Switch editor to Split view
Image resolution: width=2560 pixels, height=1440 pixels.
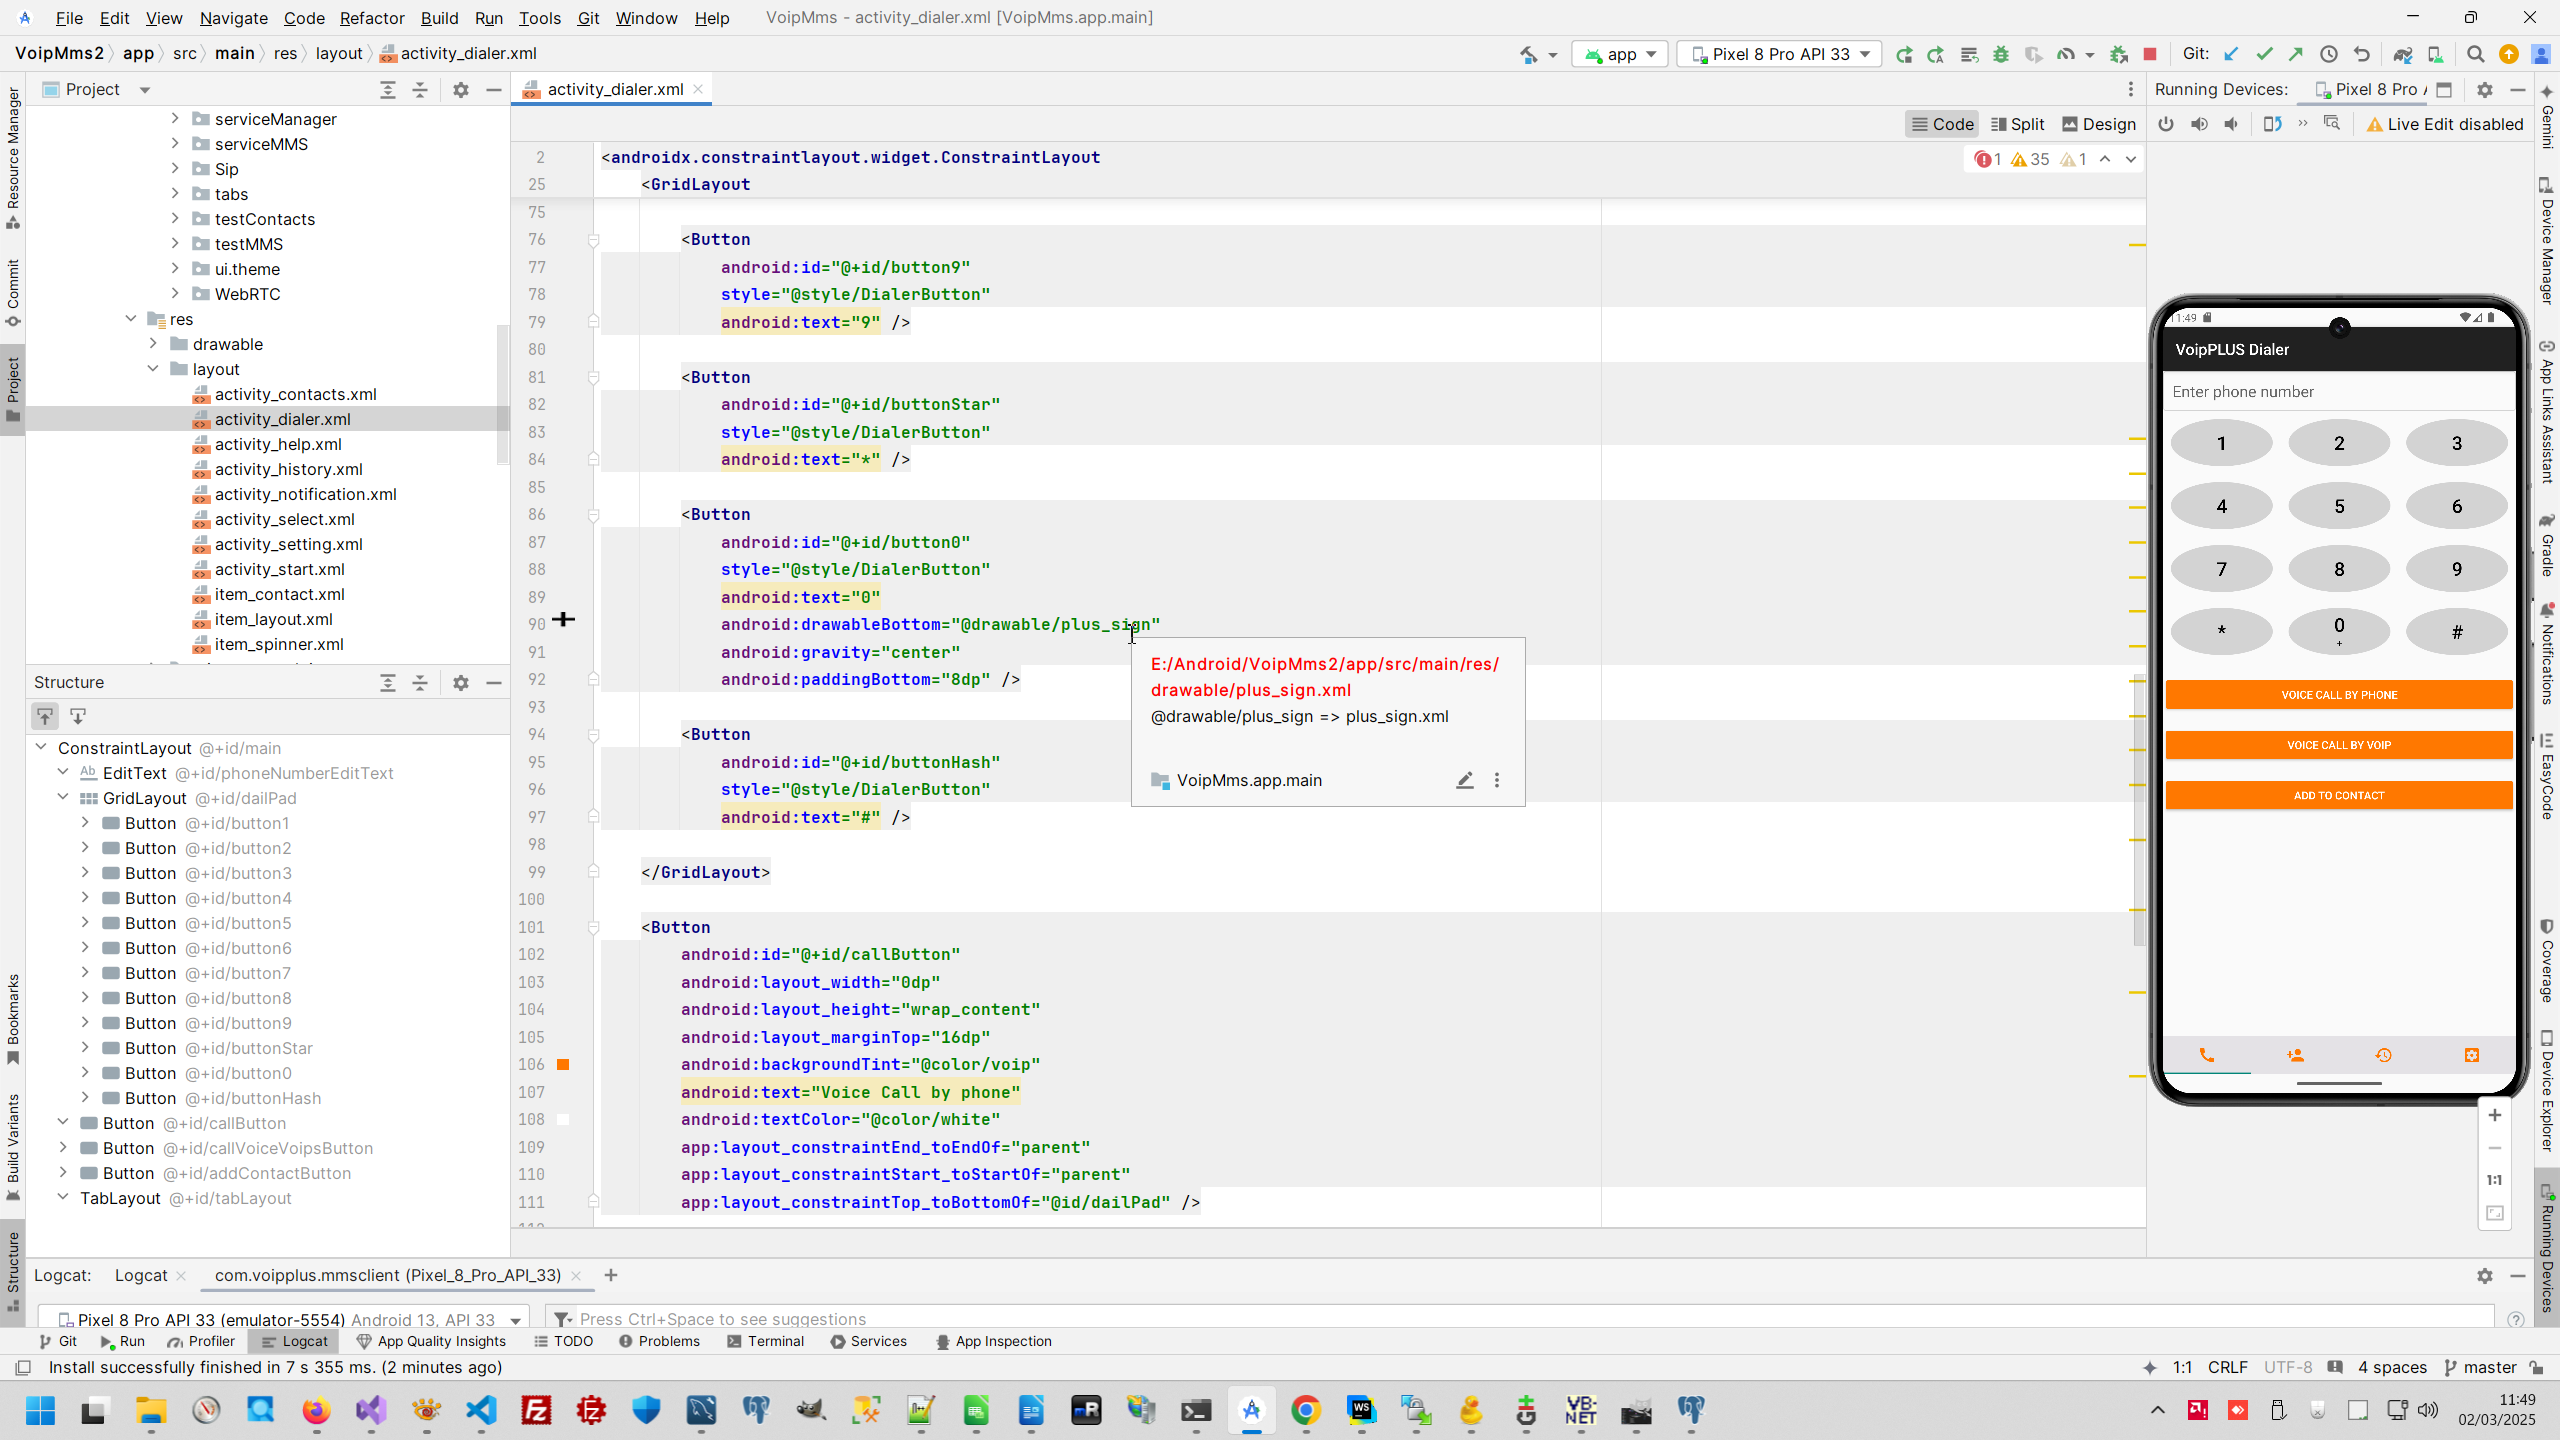[x=2018, y=124]
